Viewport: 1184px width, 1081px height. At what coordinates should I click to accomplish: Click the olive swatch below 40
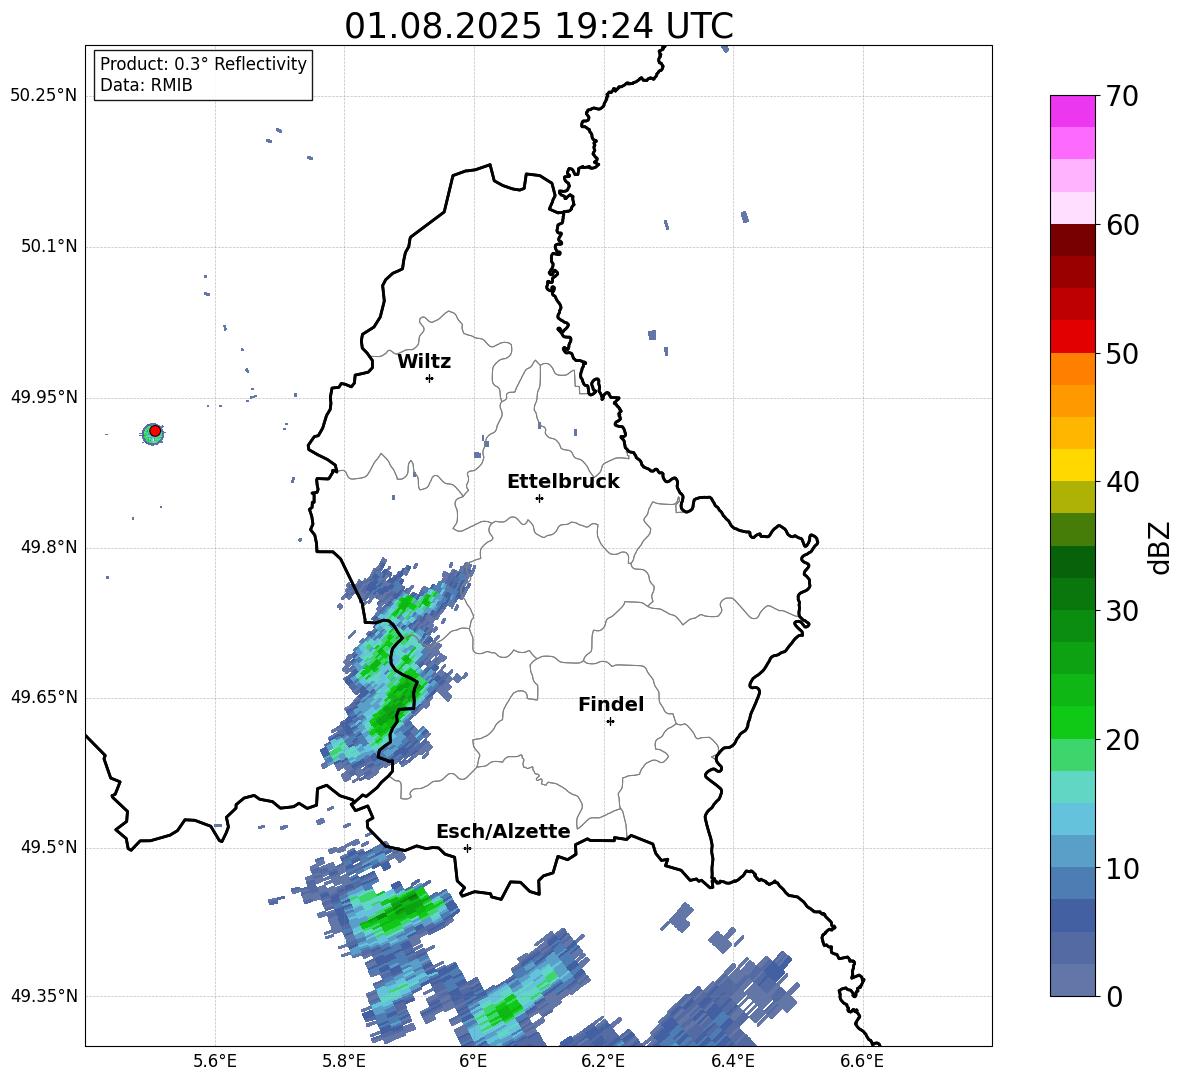[x=1072, y=497]
